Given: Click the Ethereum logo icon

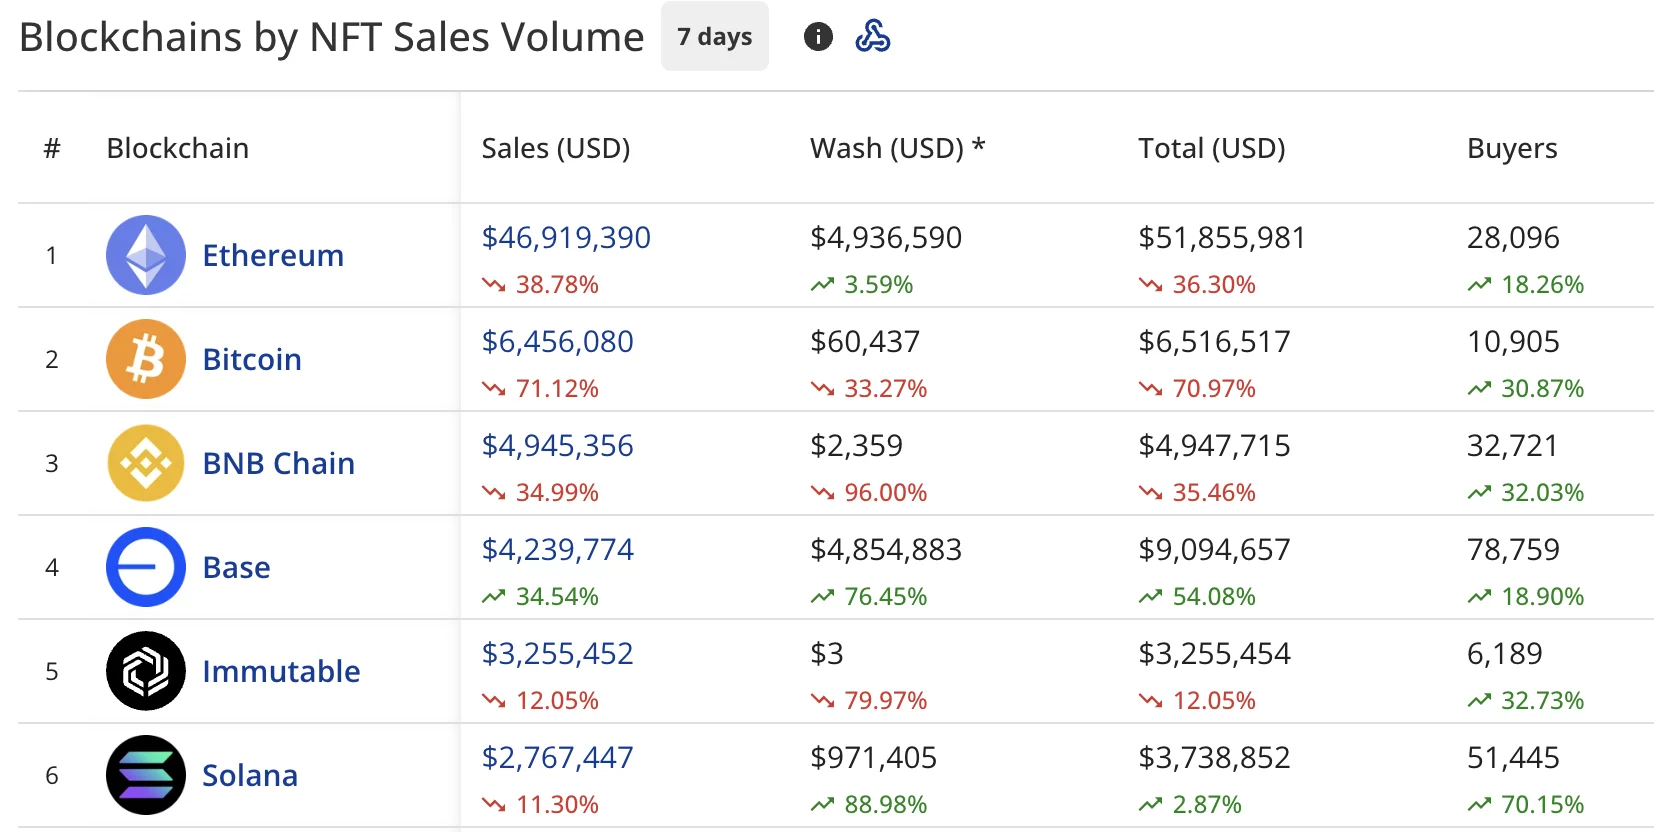Looking at the screenshot, I should click(x=146, y=255).
